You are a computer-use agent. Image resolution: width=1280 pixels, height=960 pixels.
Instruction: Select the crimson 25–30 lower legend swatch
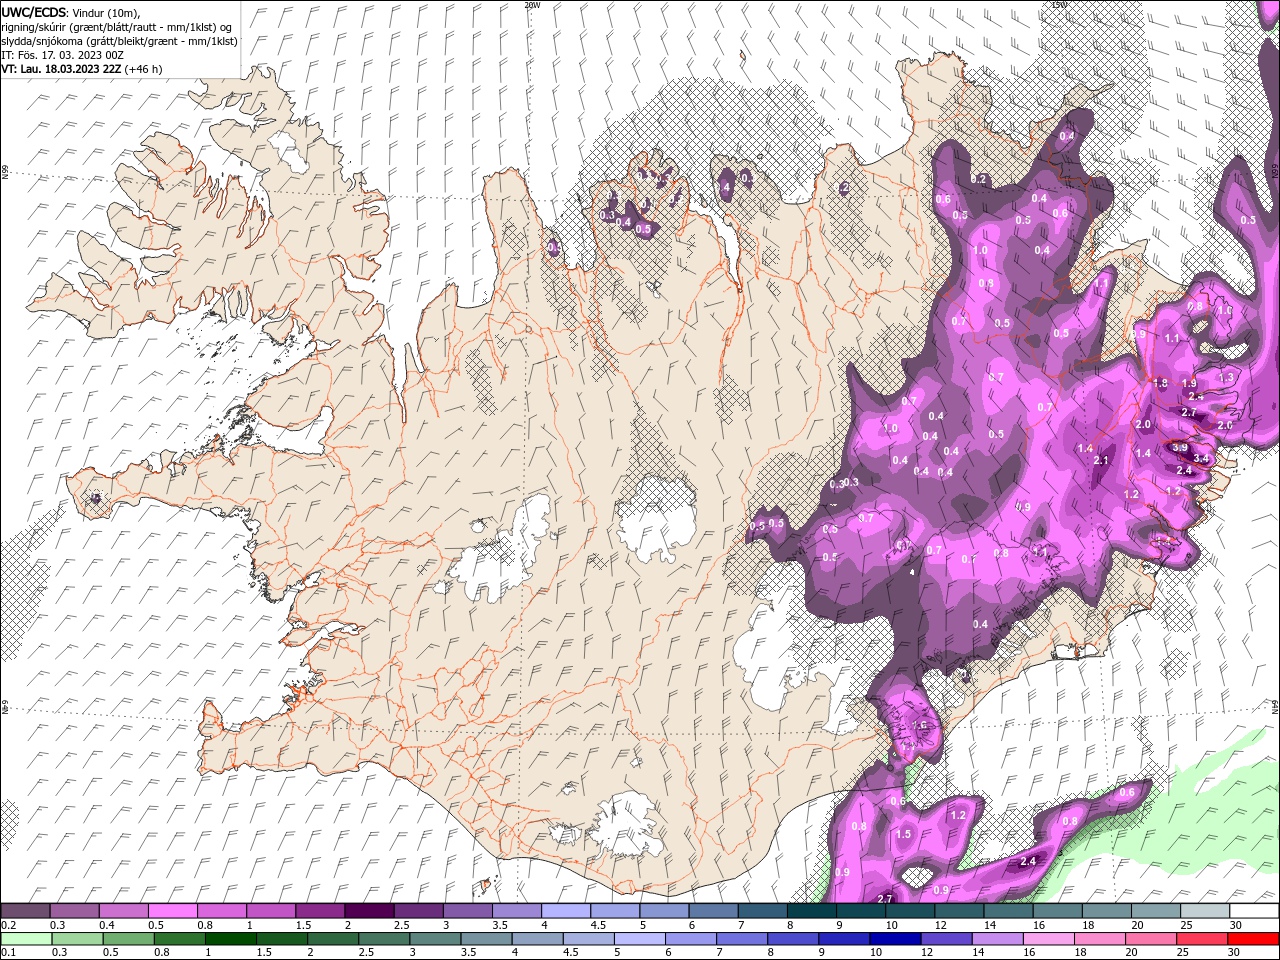pyautogui.click(x=1203, y=939)
